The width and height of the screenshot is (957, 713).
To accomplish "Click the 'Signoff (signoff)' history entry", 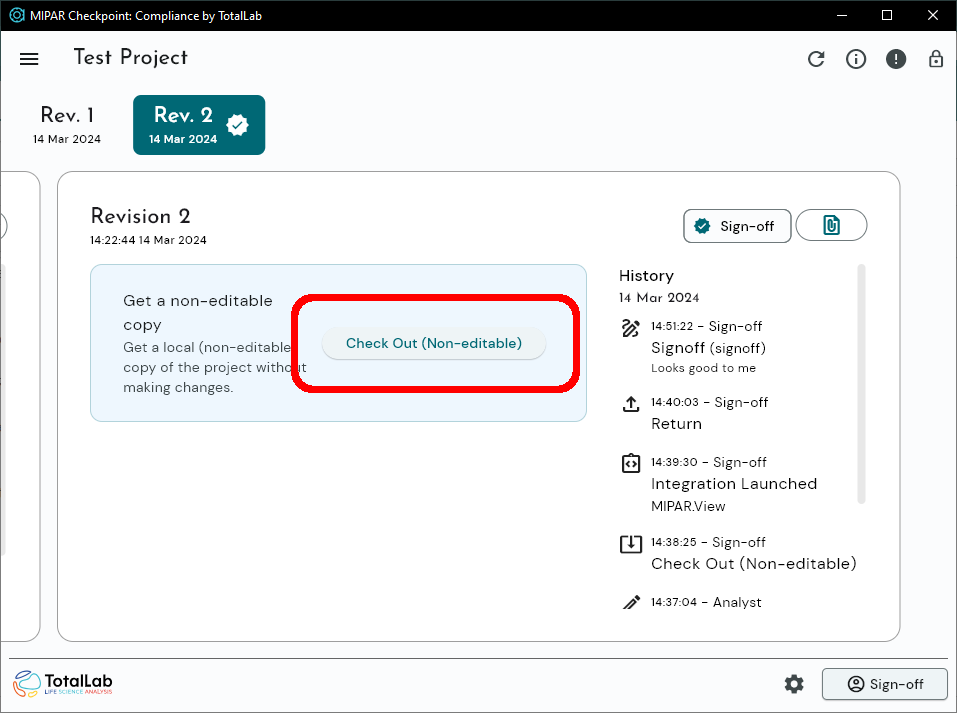I will coord(708,348).
